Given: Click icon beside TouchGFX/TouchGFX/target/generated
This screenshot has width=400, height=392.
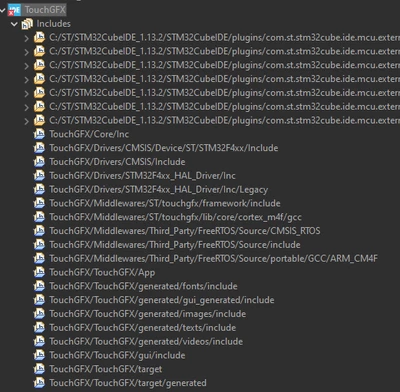Looking at the screenshot, I should click(39, 383).
